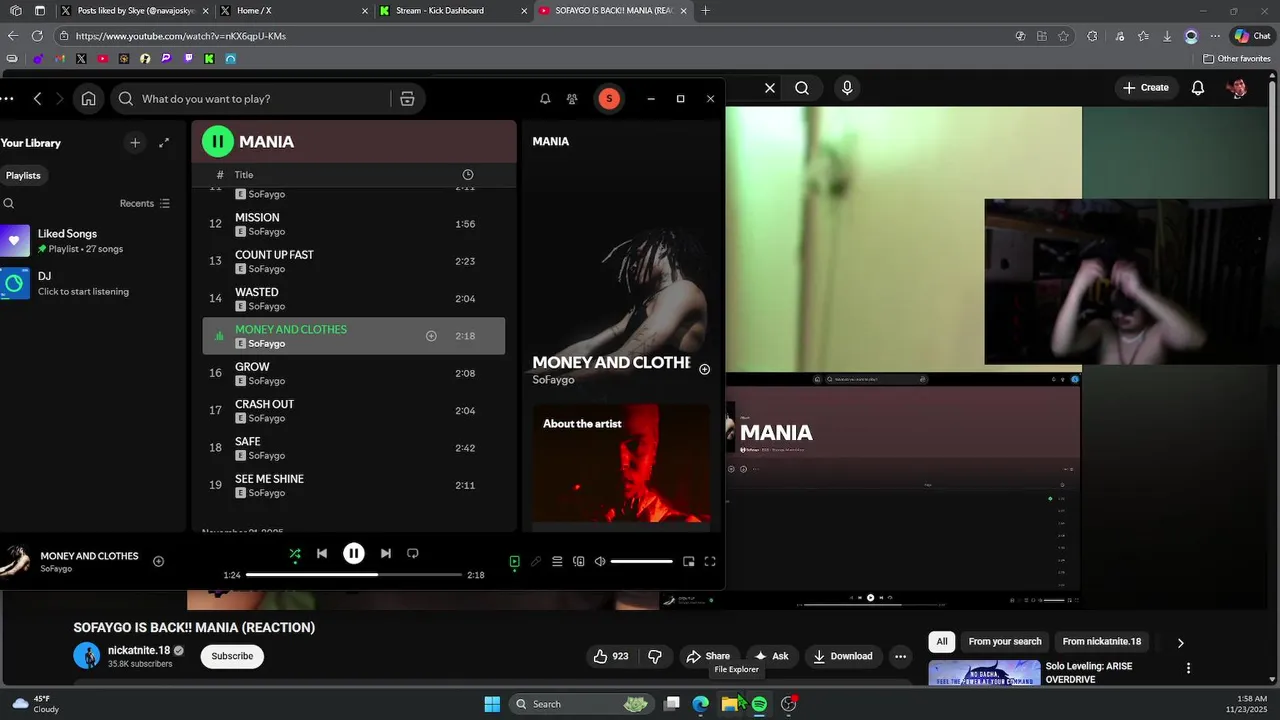
Task: Enter Spotify full screen
Action: (710, 562)
